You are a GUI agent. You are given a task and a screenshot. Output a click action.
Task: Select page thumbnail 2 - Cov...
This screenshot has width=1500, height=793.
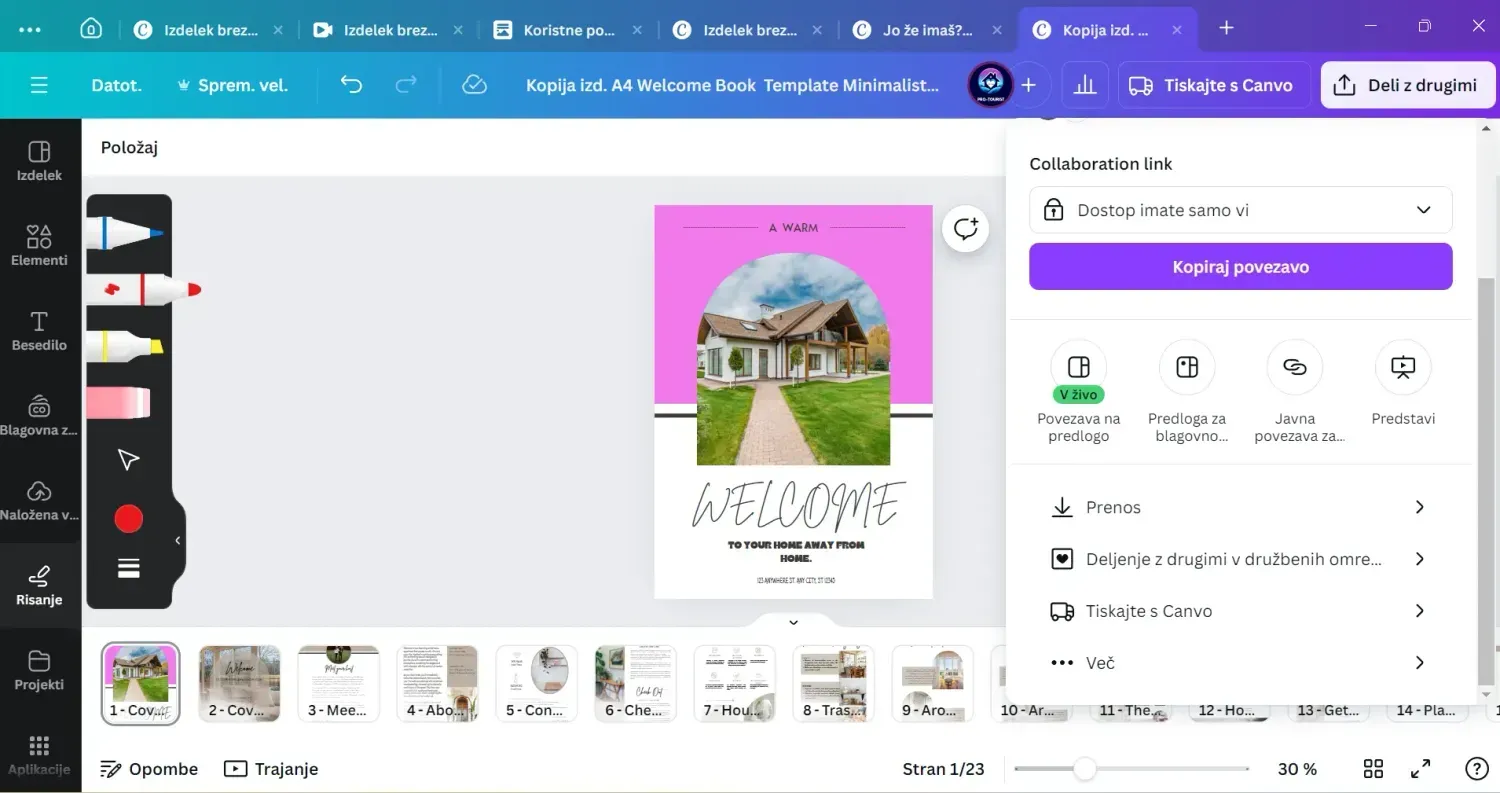[240, 683]
